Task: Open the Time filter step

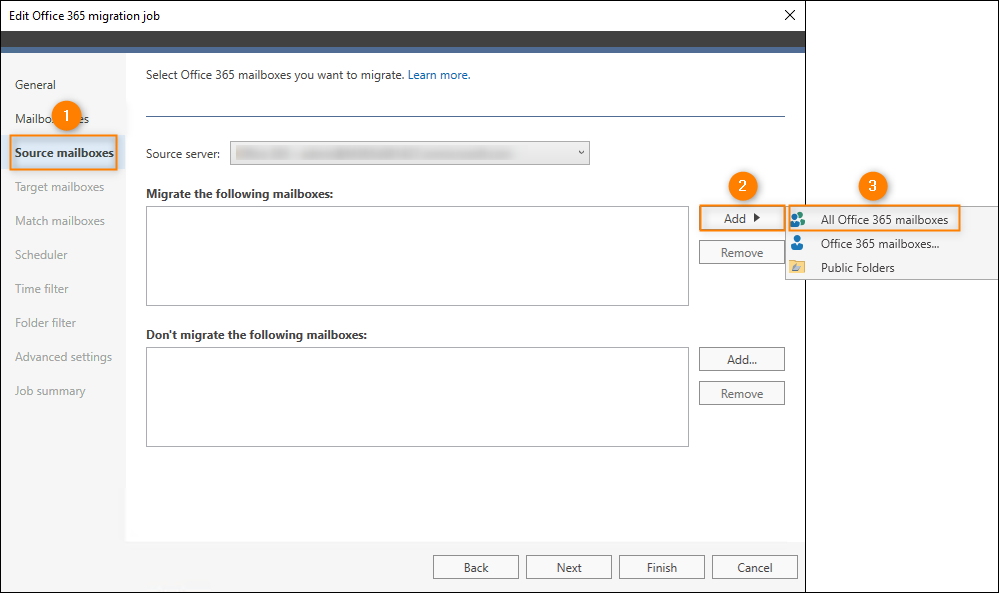Action: 42,289
